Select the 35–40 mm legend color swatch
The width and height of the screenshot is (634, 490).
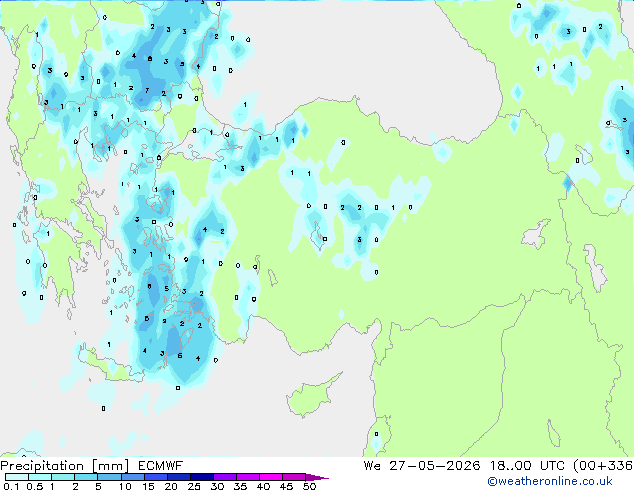(247, 477)
